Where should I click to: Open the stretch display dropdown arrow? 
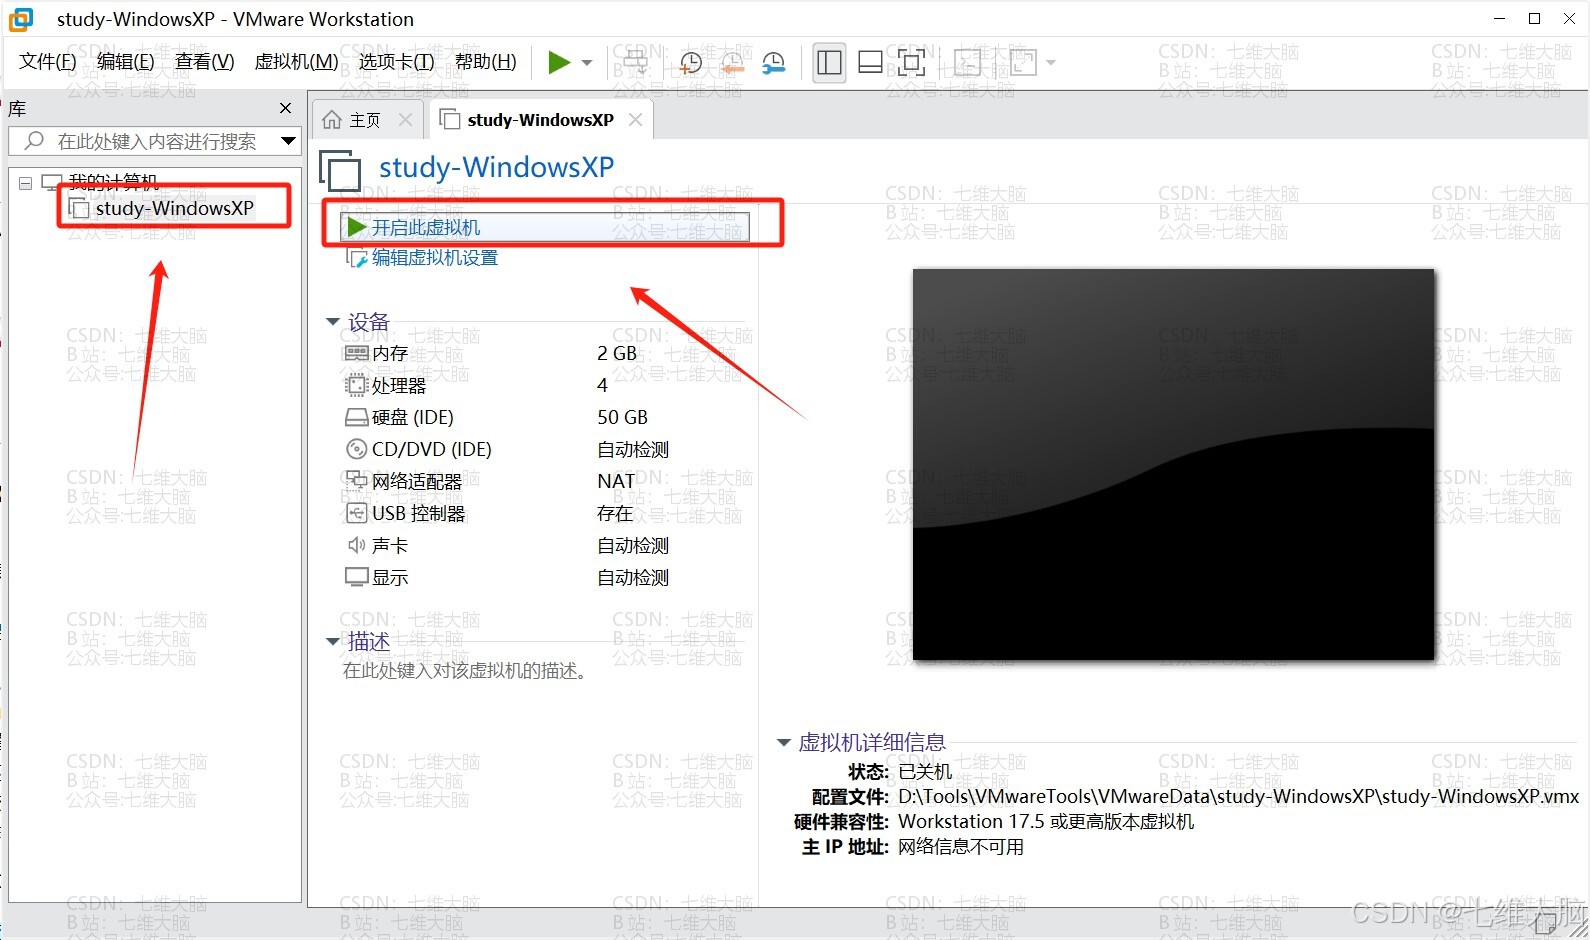1051,63
